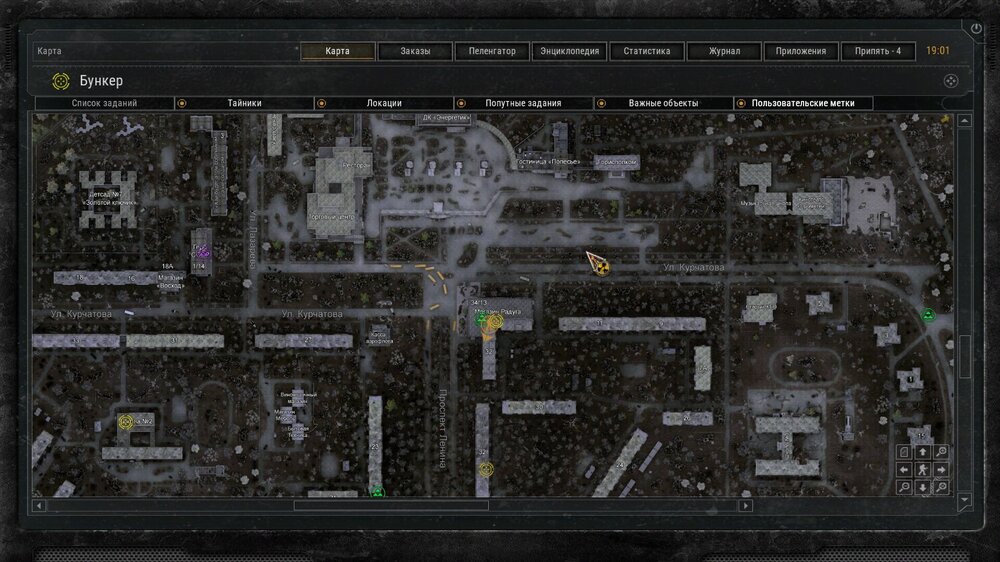Click the yellow marker on building №2
1000x562 pixels.
[126, 422]
